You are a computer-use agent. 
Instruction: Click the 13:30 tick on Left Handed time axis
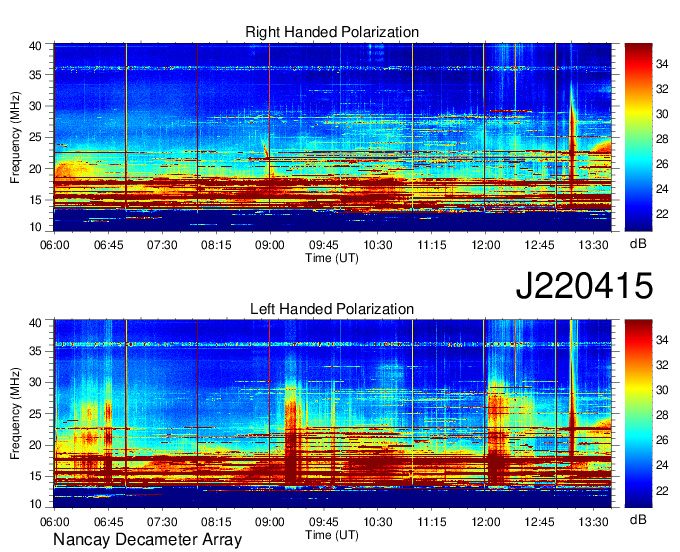click(593, 522)
